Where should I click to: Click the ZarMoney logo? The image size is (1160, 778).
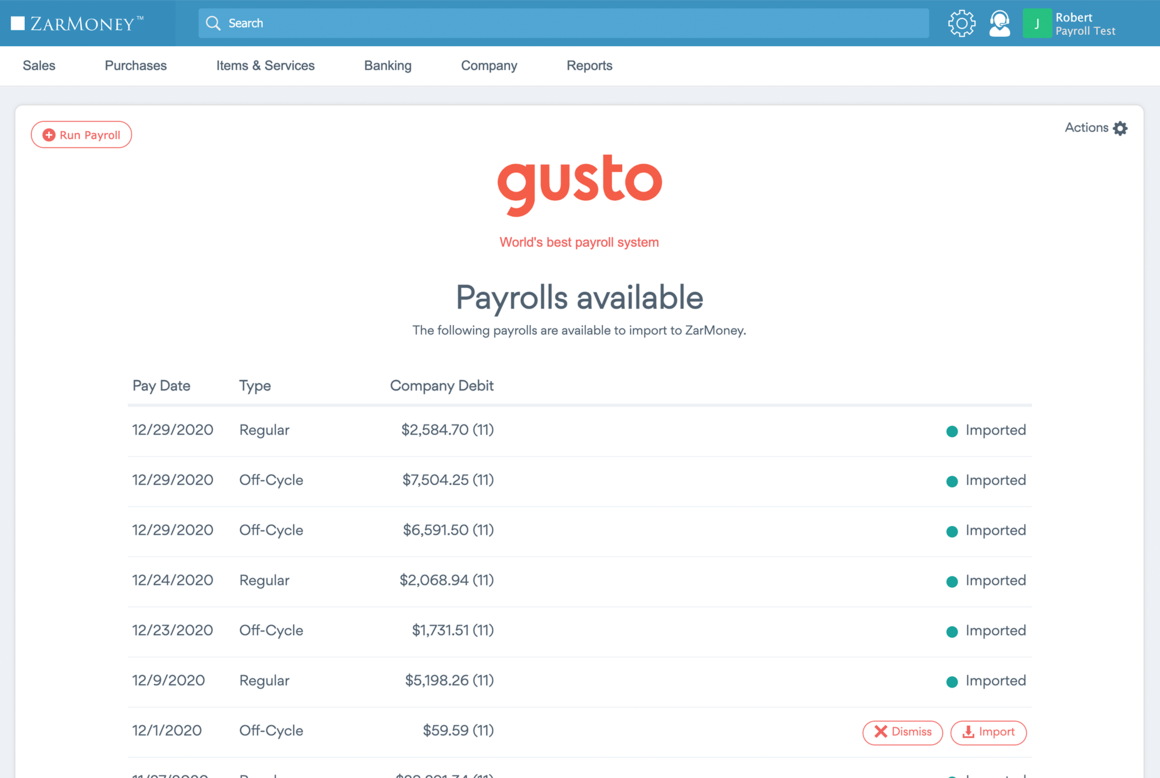tap(77, 23)
